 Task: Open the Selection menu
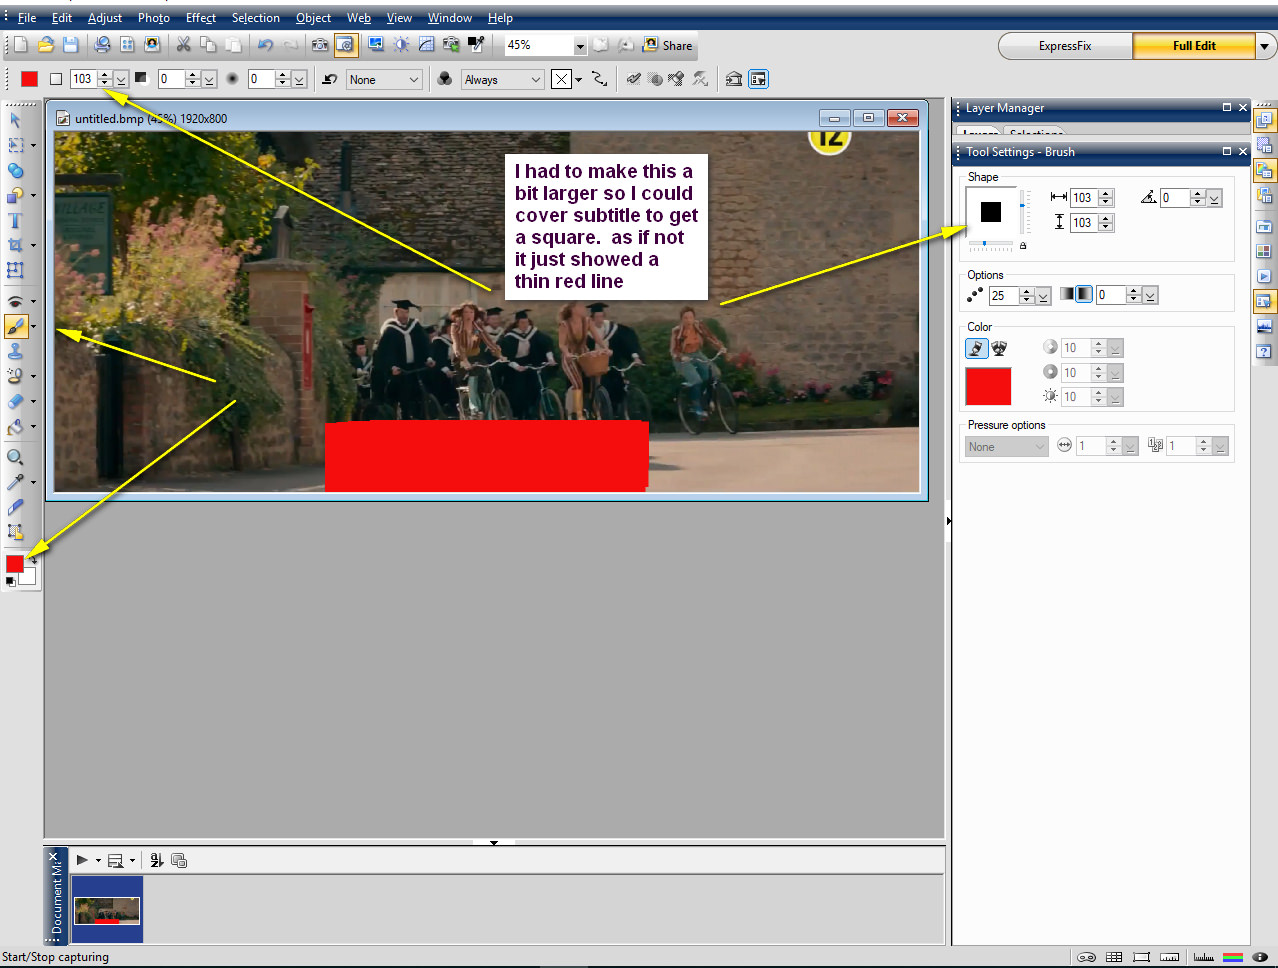coord(256,18)
